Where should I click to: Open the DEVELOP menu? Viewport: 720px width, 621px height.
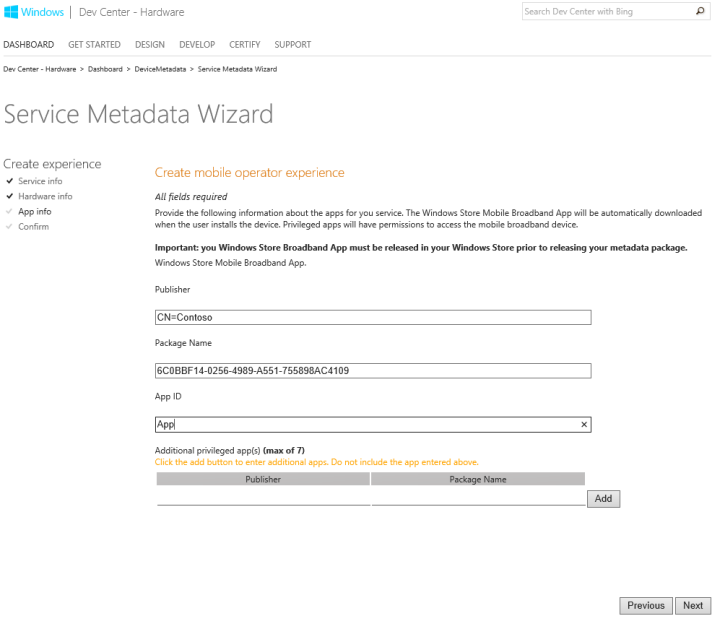click(x=197, y=45)
